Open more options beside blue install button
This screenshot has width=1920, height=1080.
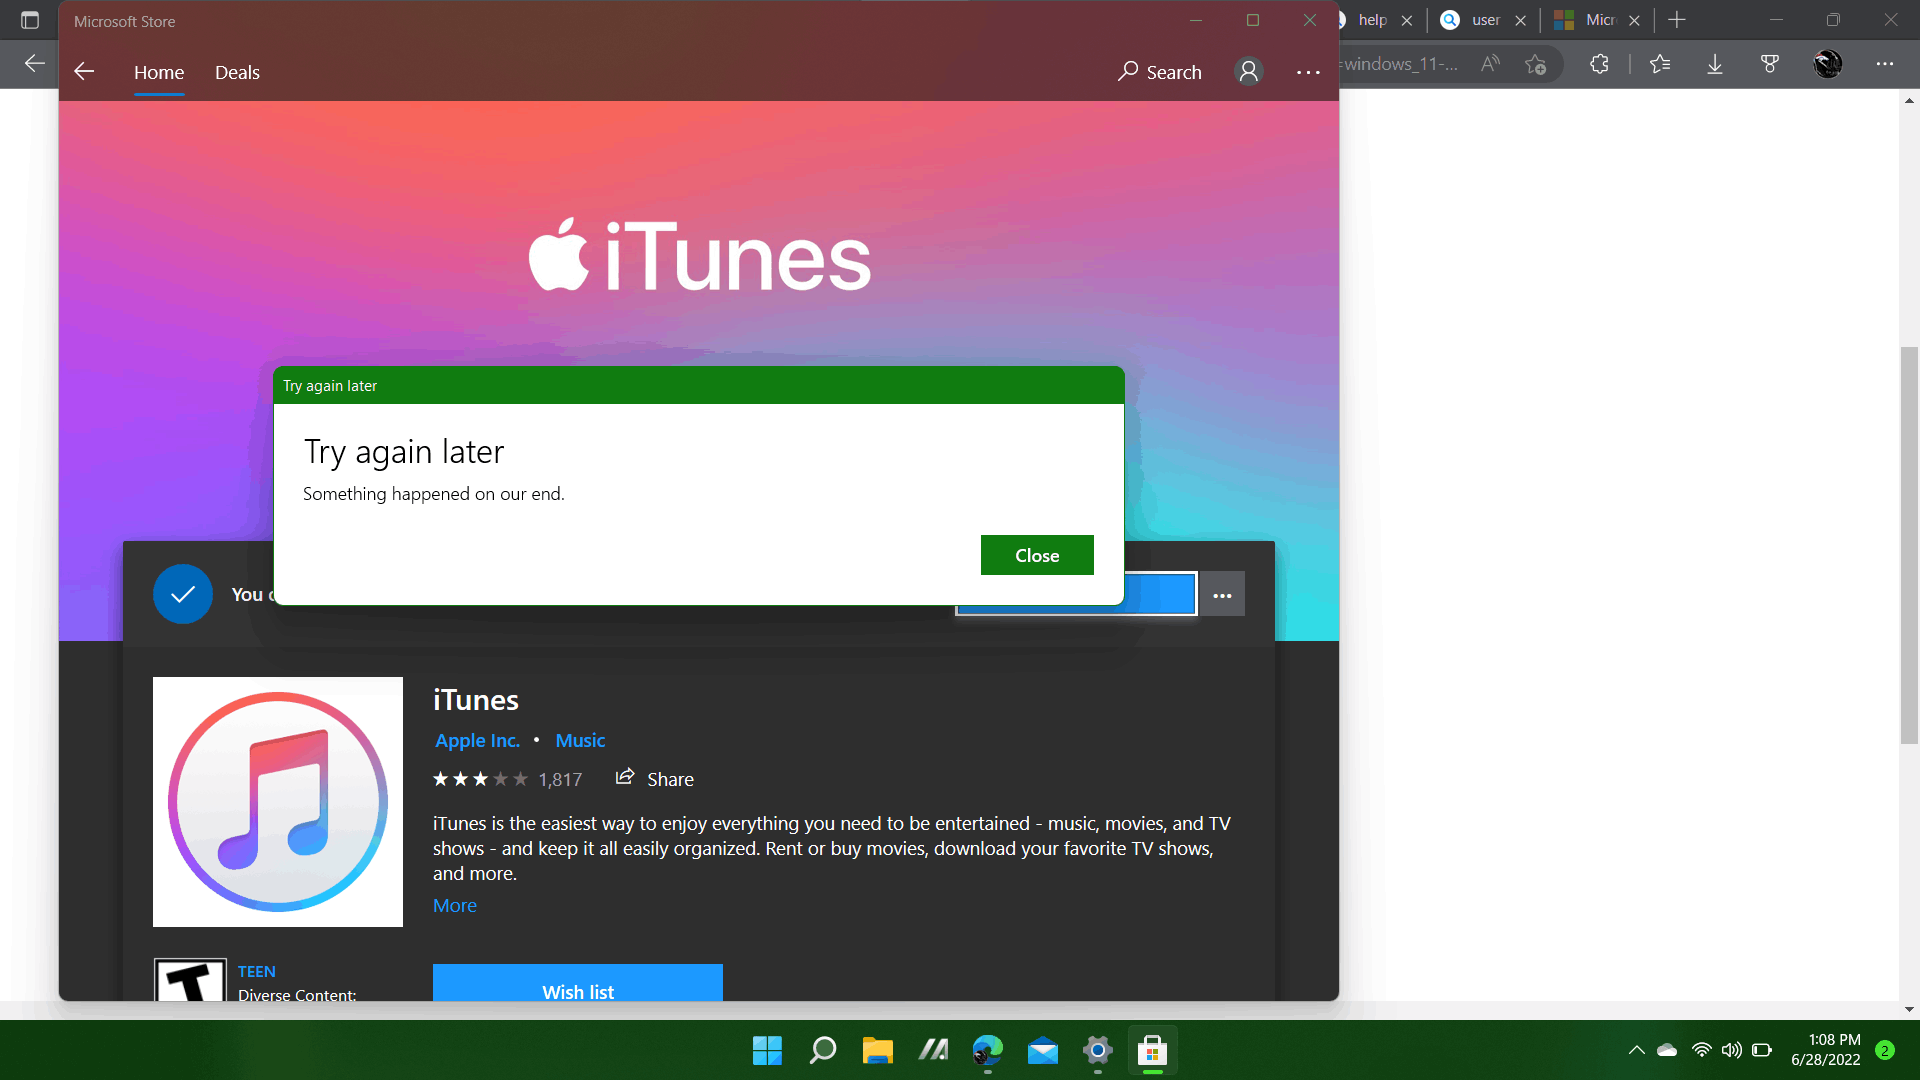coord(1222,595)
